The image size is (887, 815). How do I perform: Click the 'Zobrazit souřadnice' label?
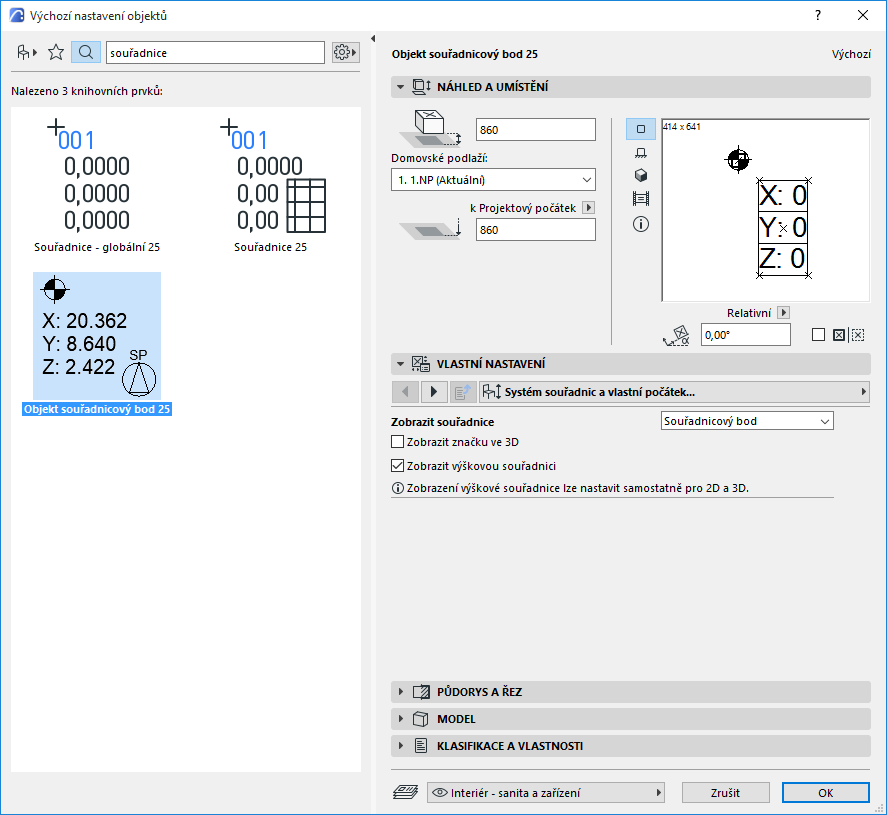tap(442, 422)
